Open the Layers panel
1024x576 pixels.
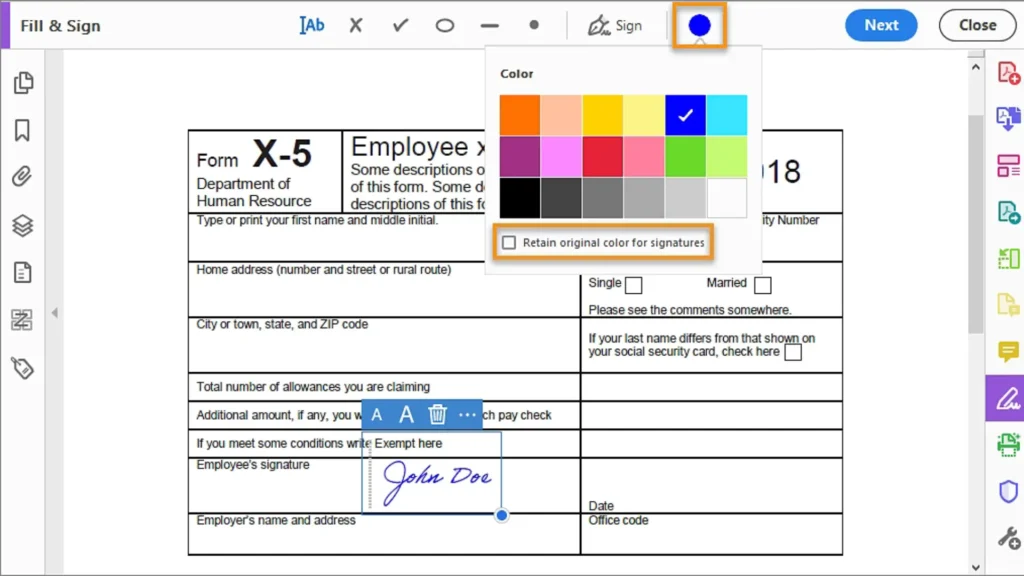click(24, 224)
